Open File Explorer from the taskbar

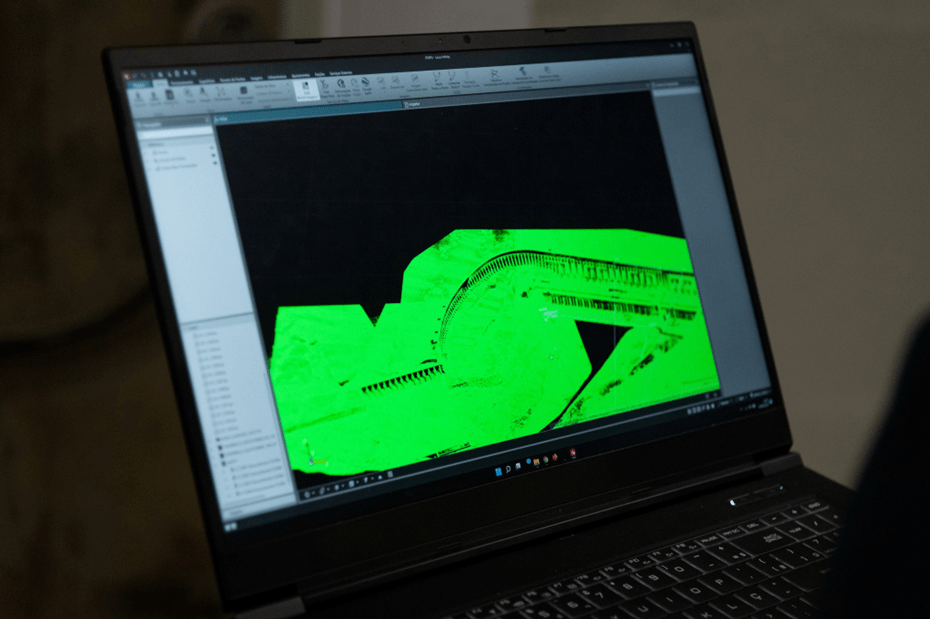coord(535,462)
